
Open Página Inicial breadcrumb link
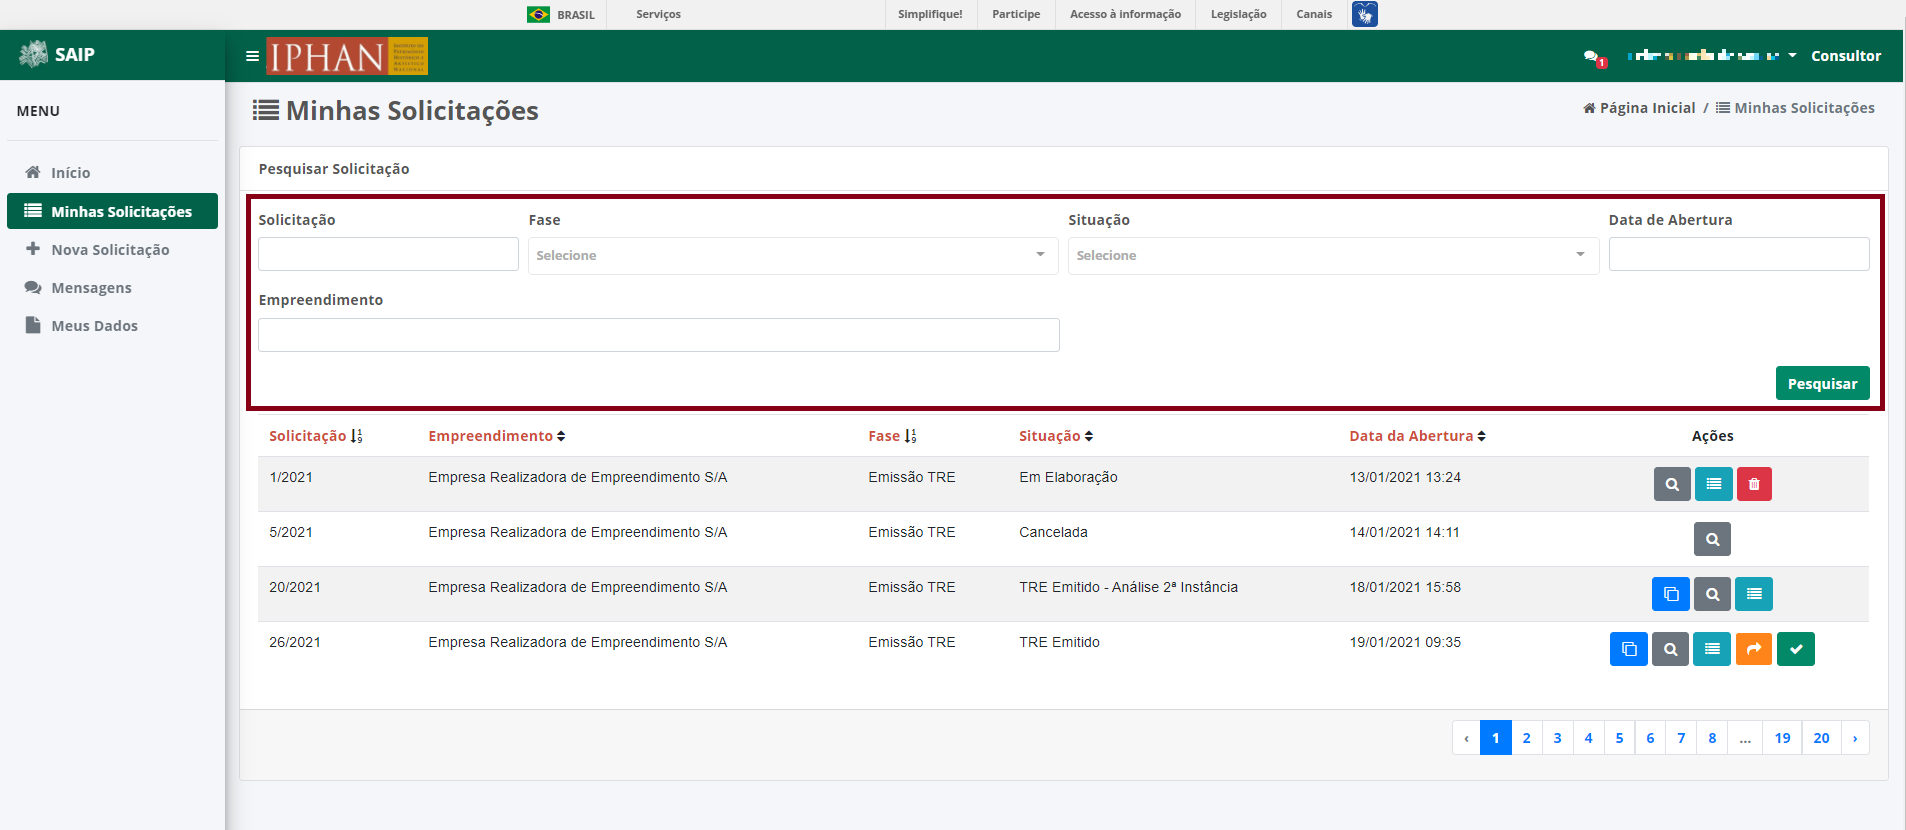point(1639,108)
